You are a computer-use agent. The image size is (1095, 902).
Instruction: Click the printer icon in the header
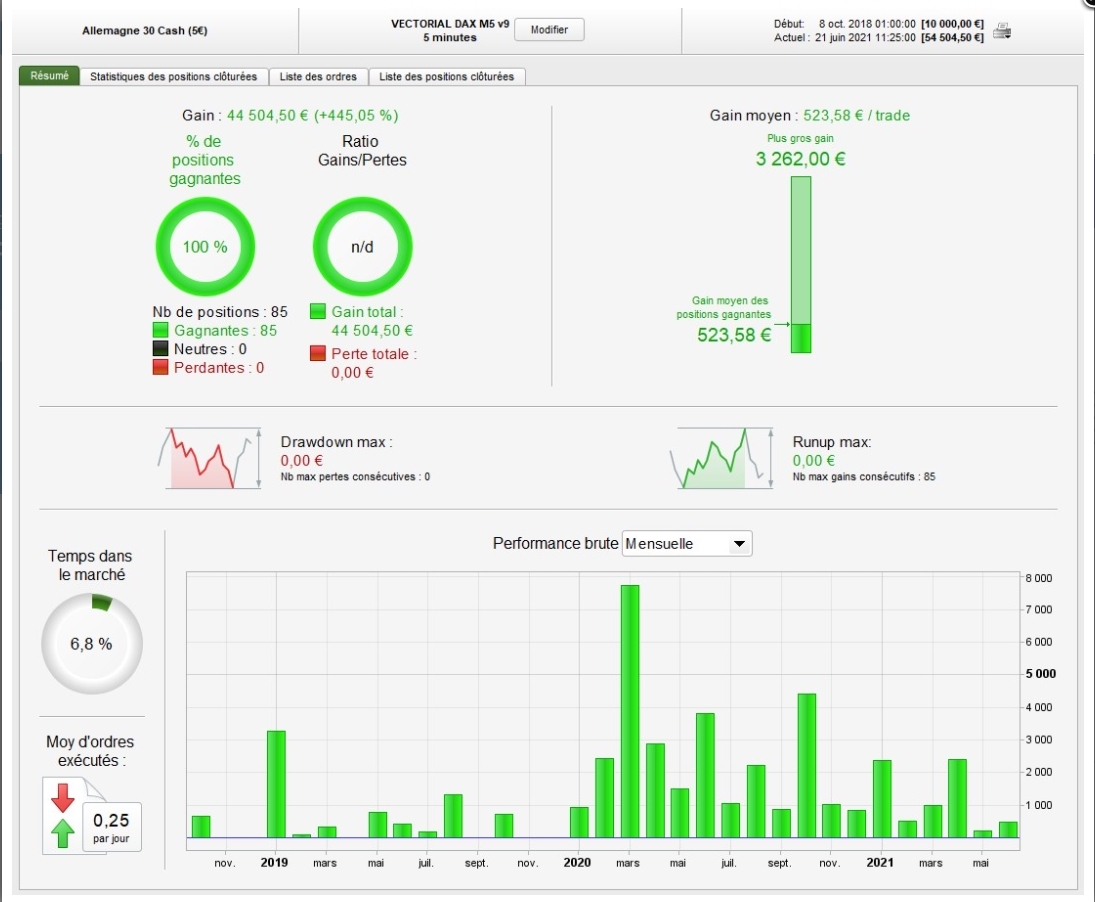(x=1002, y=31)
